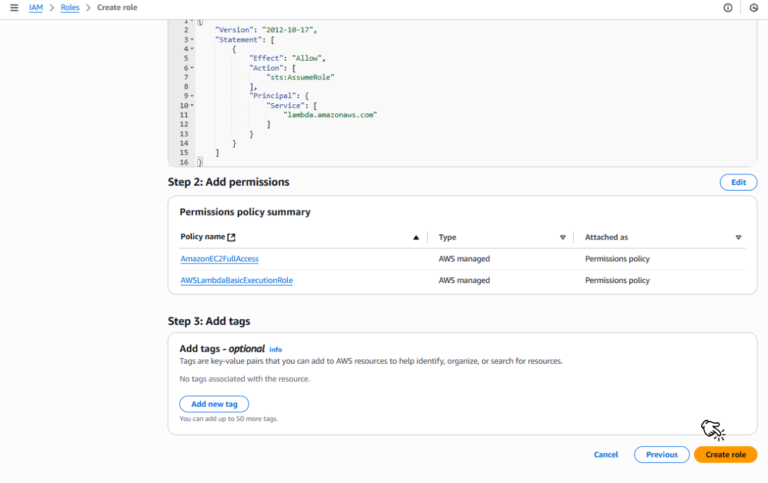Viewport: 768px width, 483px height.
Task: Open the hamburger navigation menu
Action: pyautogui.click(x=14, y=8)
